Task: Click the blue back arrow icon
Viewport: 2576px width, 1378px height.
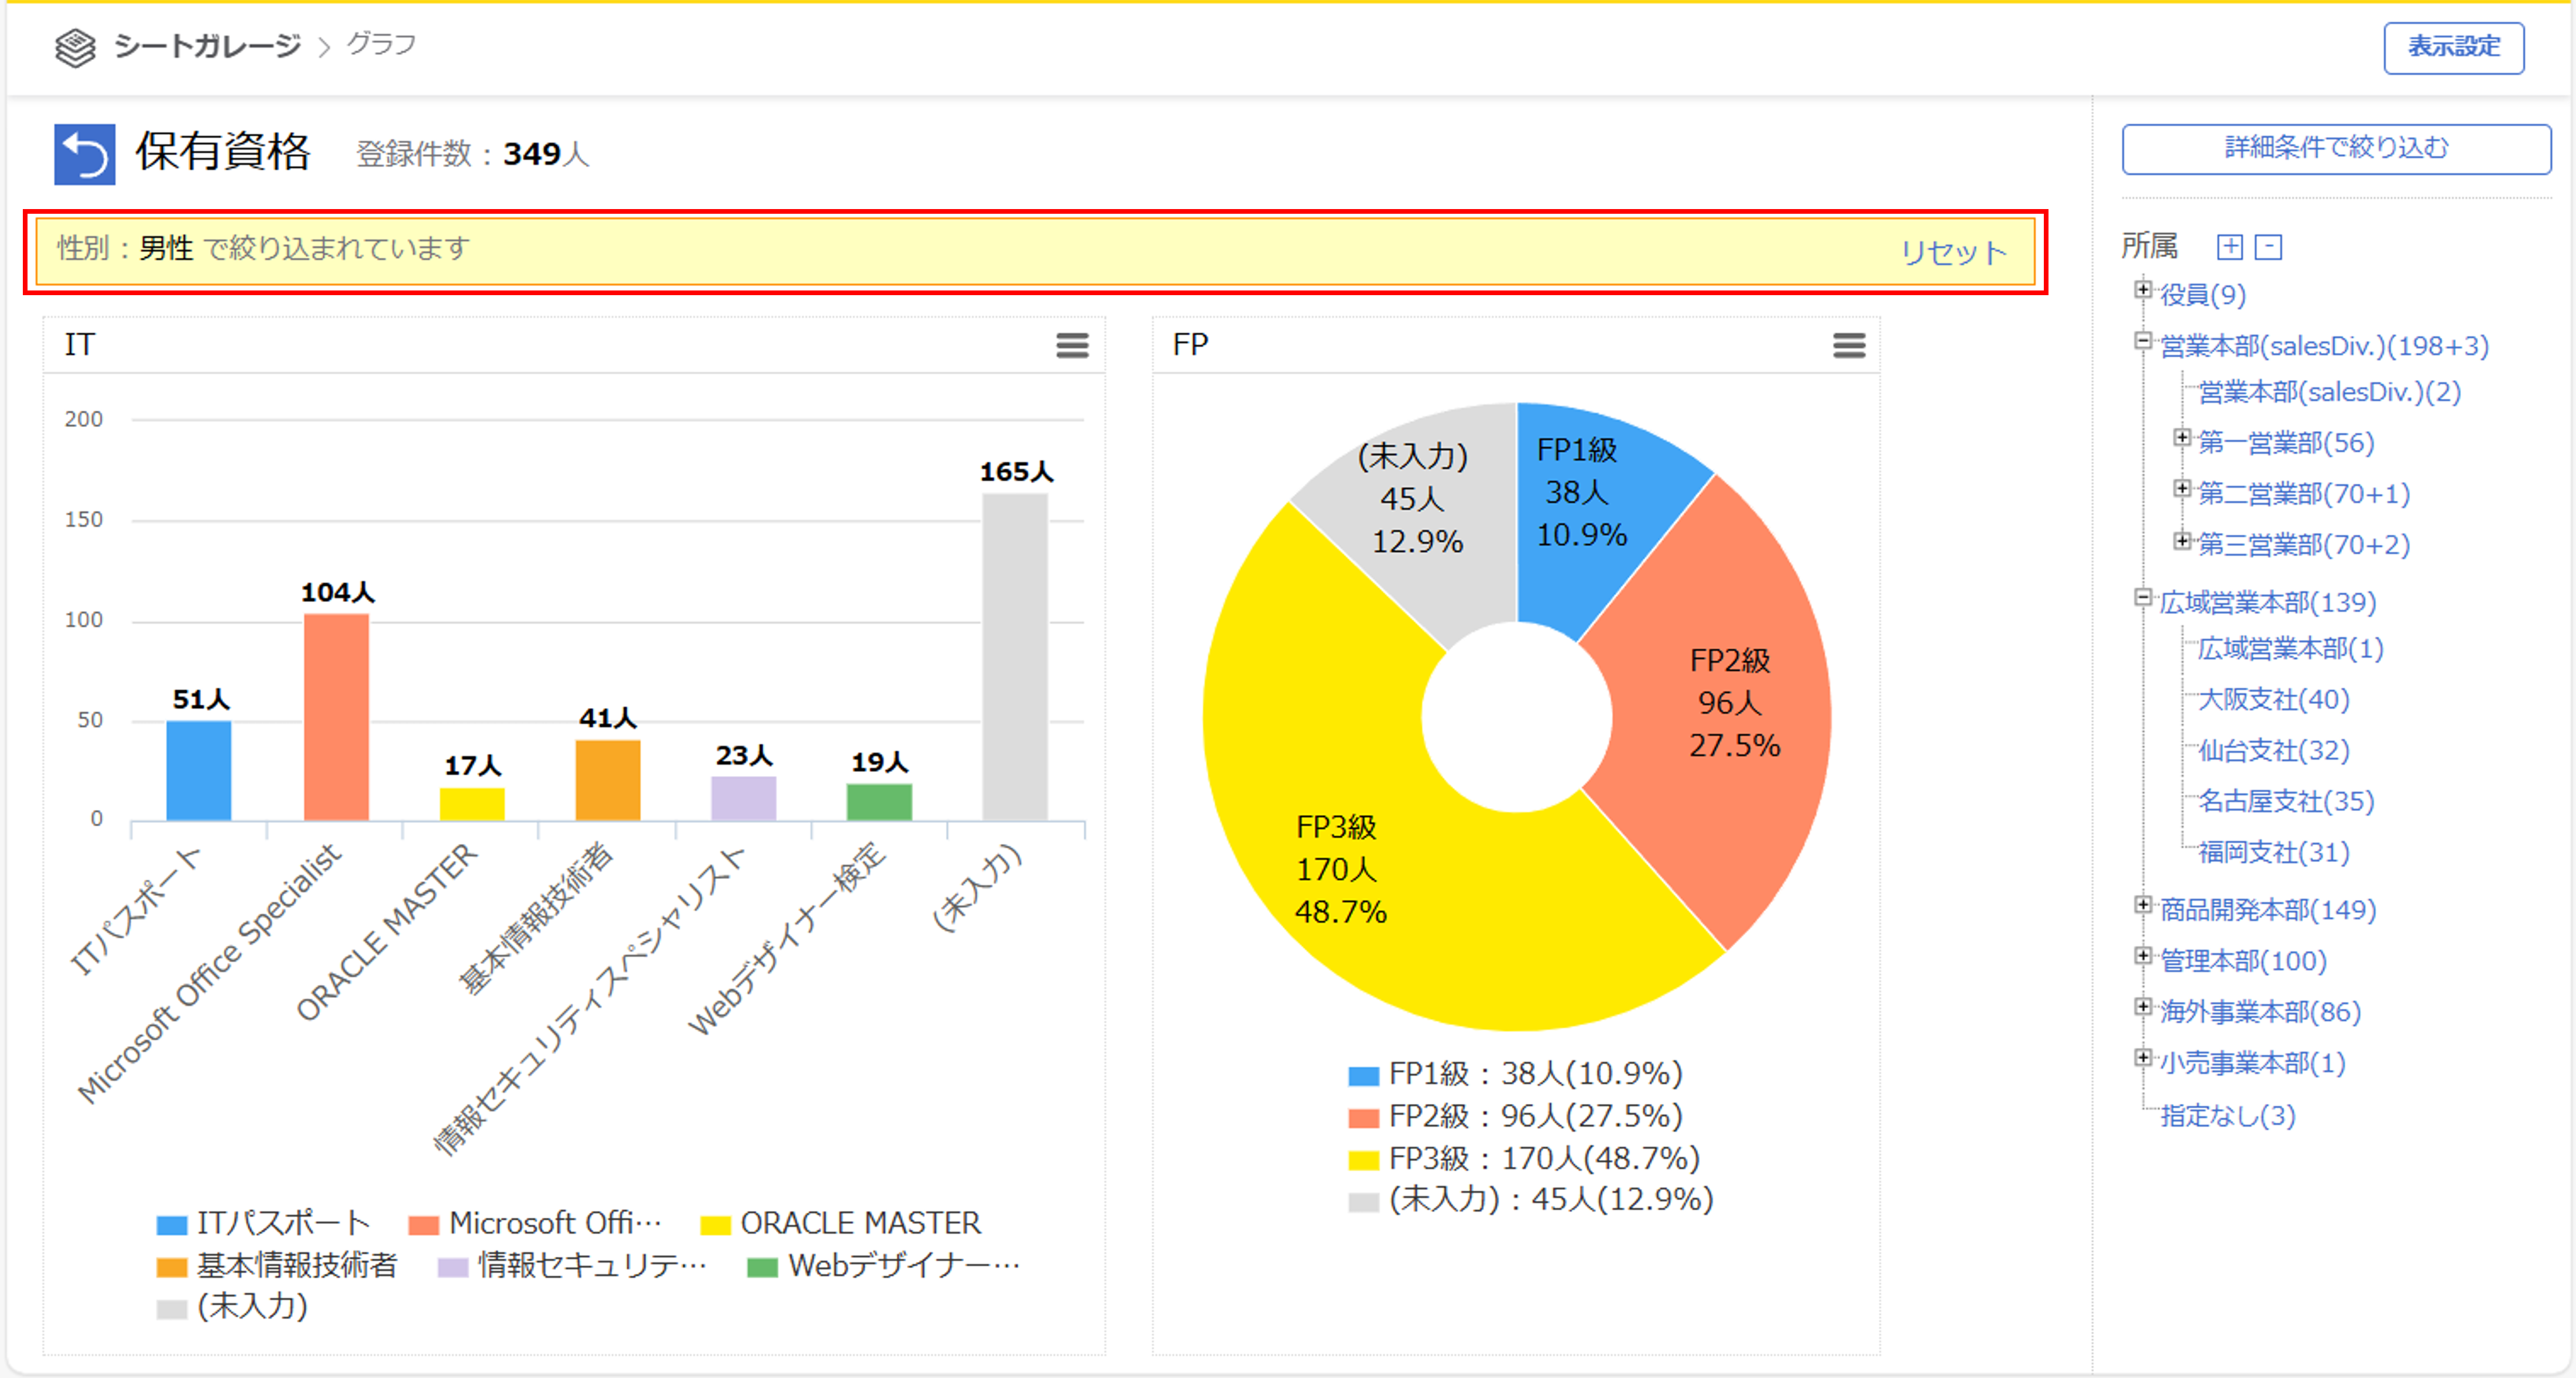Action: 84,154
